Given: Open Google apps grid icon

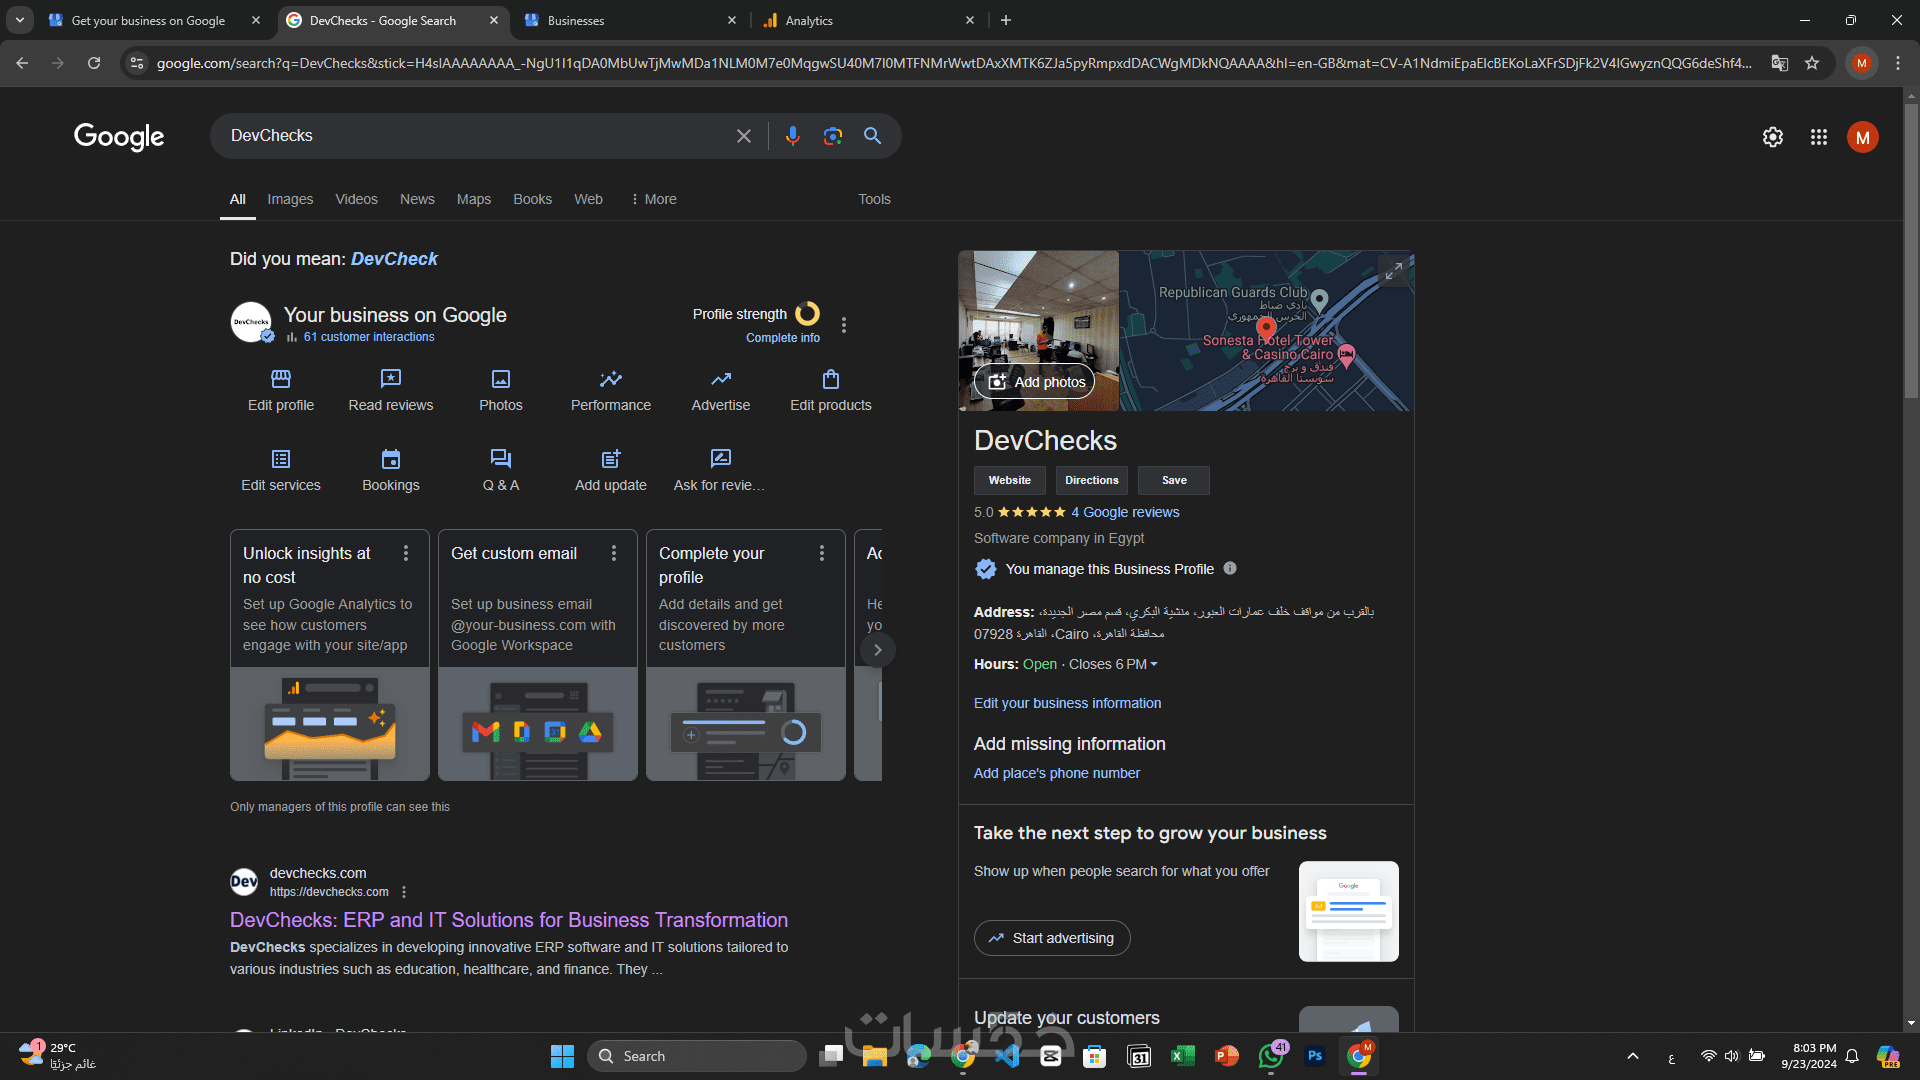Looking at the screenshot, I should [x=1819, y=137].
